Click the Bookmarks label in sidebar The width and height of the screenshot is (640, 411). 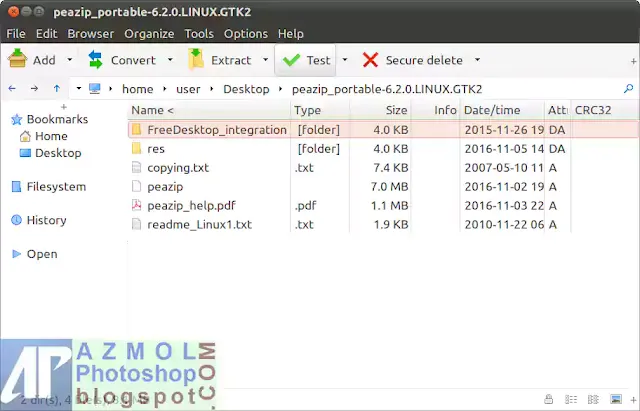[57, 119]
